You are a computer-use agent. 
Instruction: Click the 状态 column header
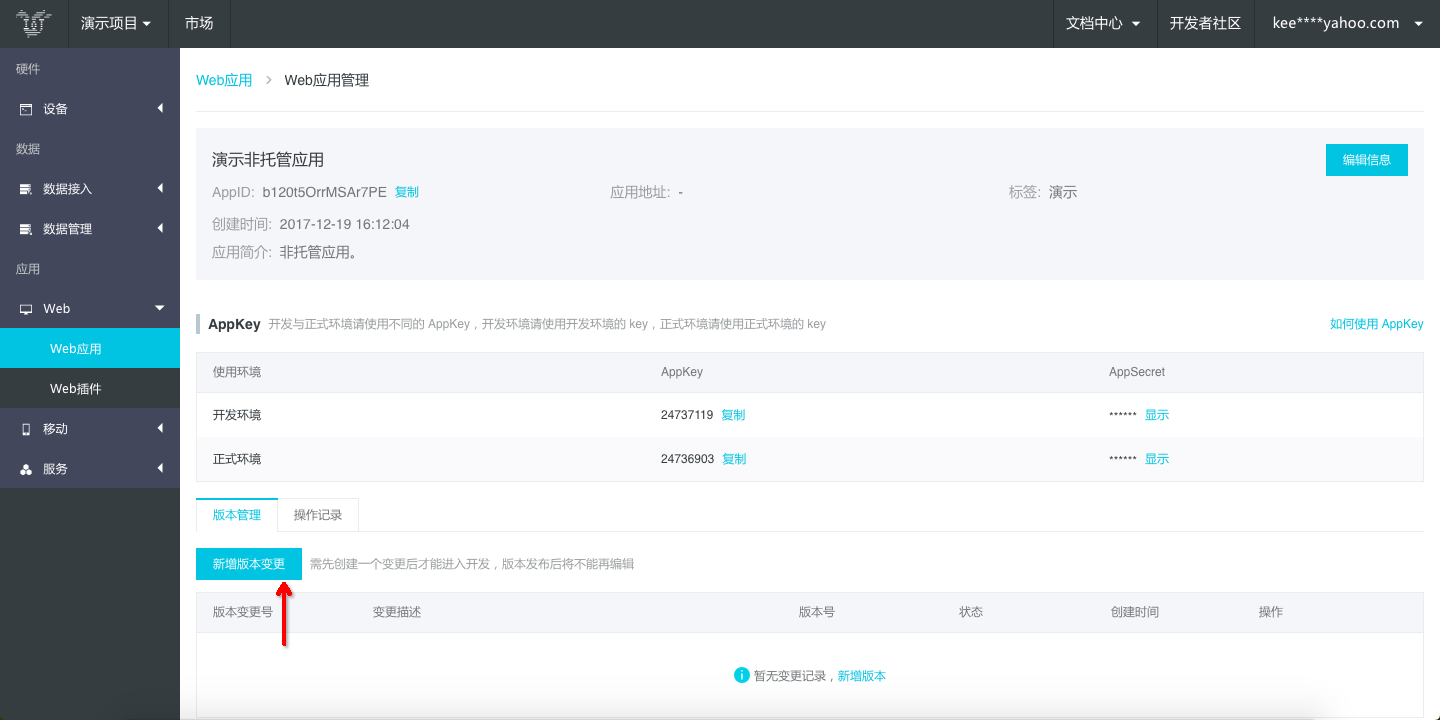pos(971,612)
